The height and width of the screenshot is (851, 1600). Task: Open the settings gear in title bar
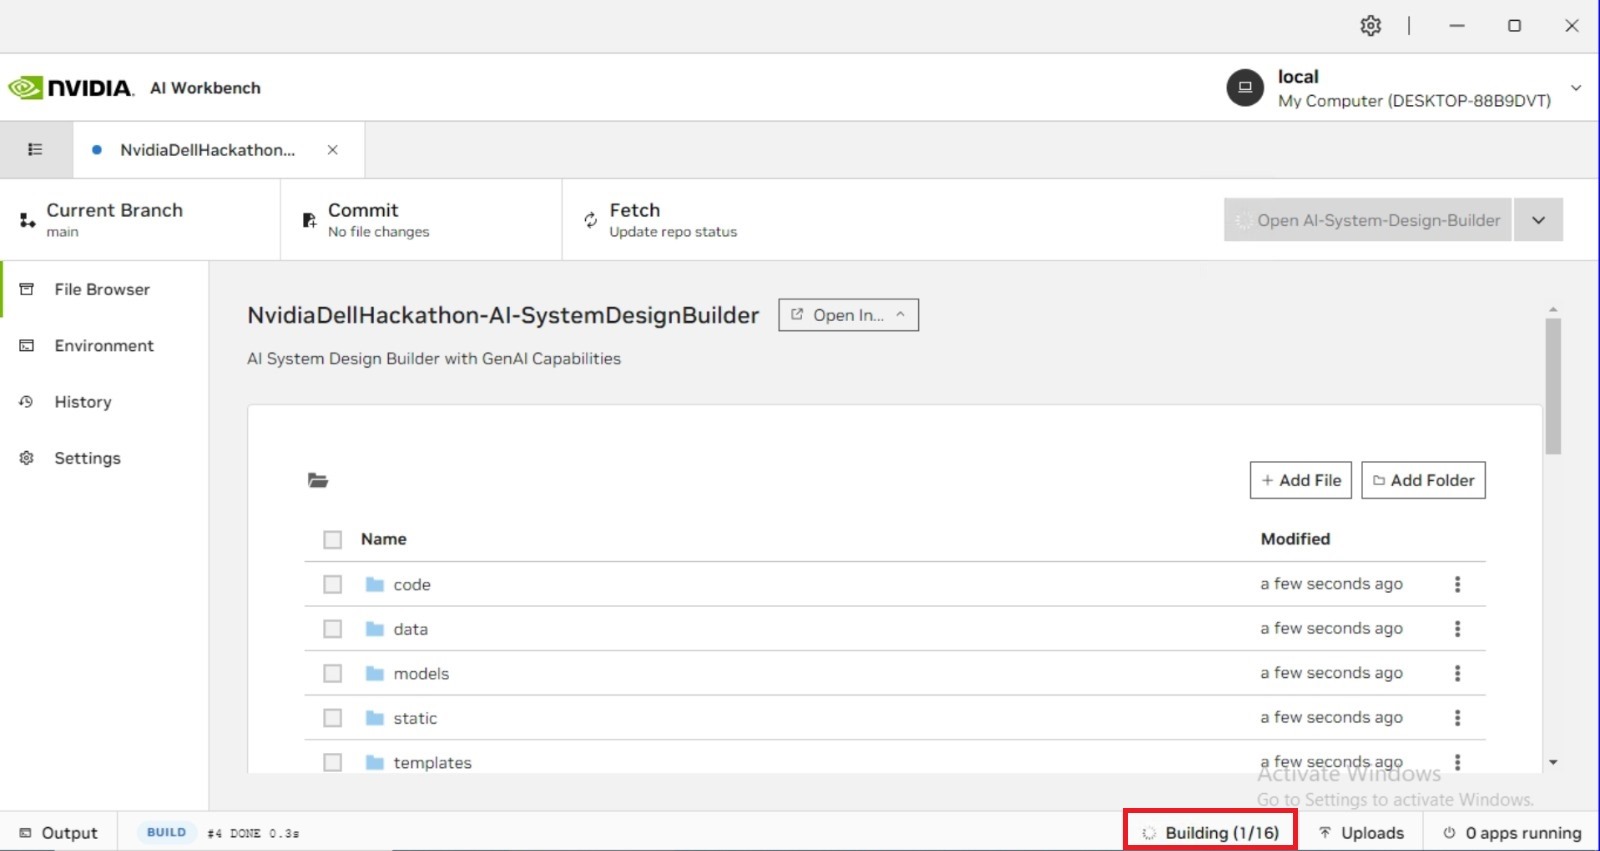pos(1370,26)
